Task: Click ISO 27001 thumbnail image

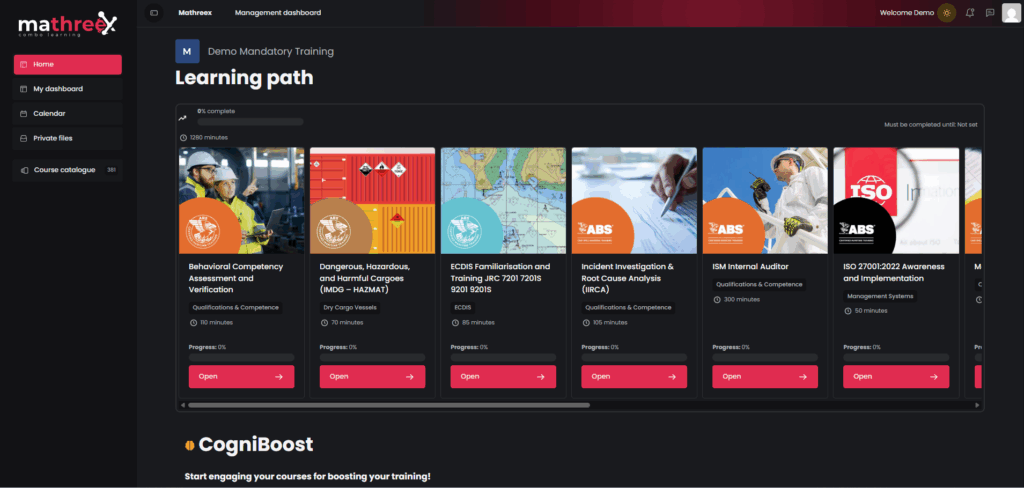Action: click(896, 201)
